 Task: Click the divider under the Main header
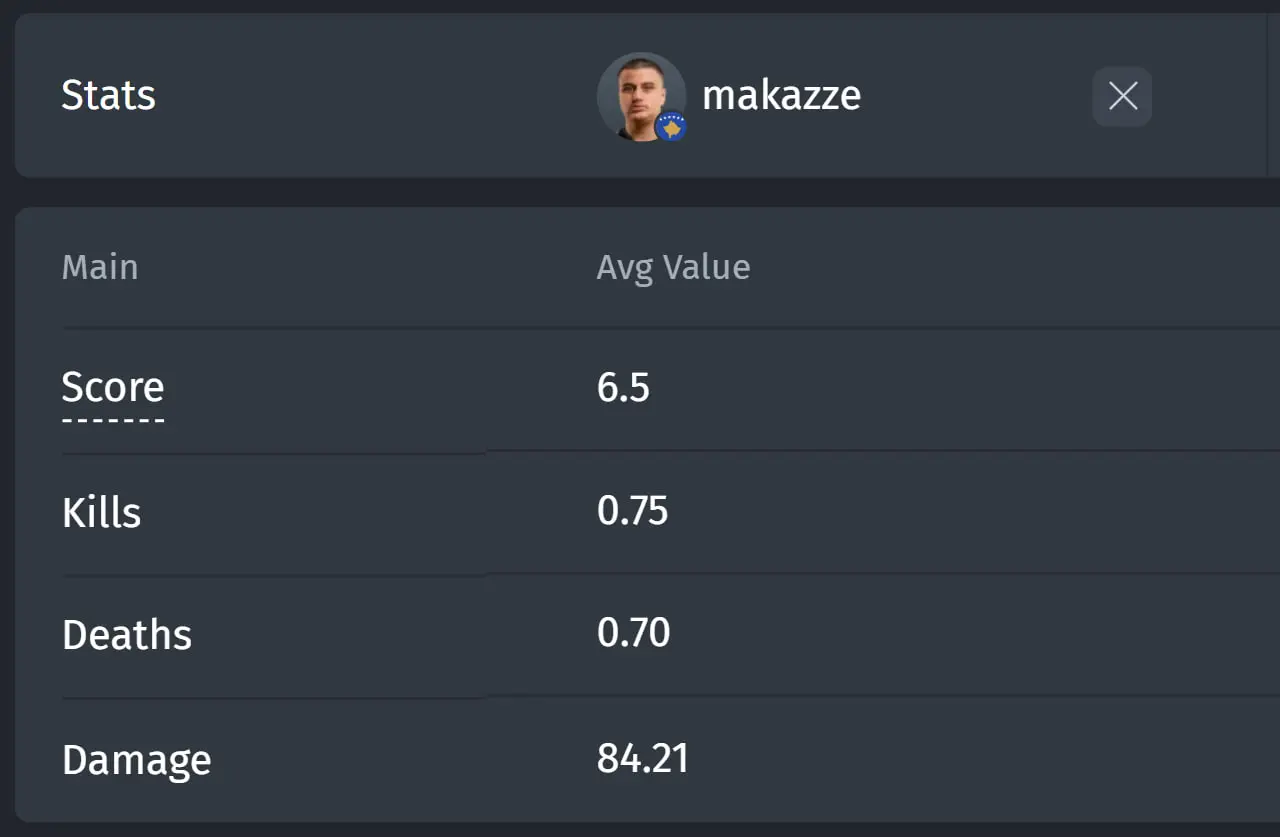(671, 327)
